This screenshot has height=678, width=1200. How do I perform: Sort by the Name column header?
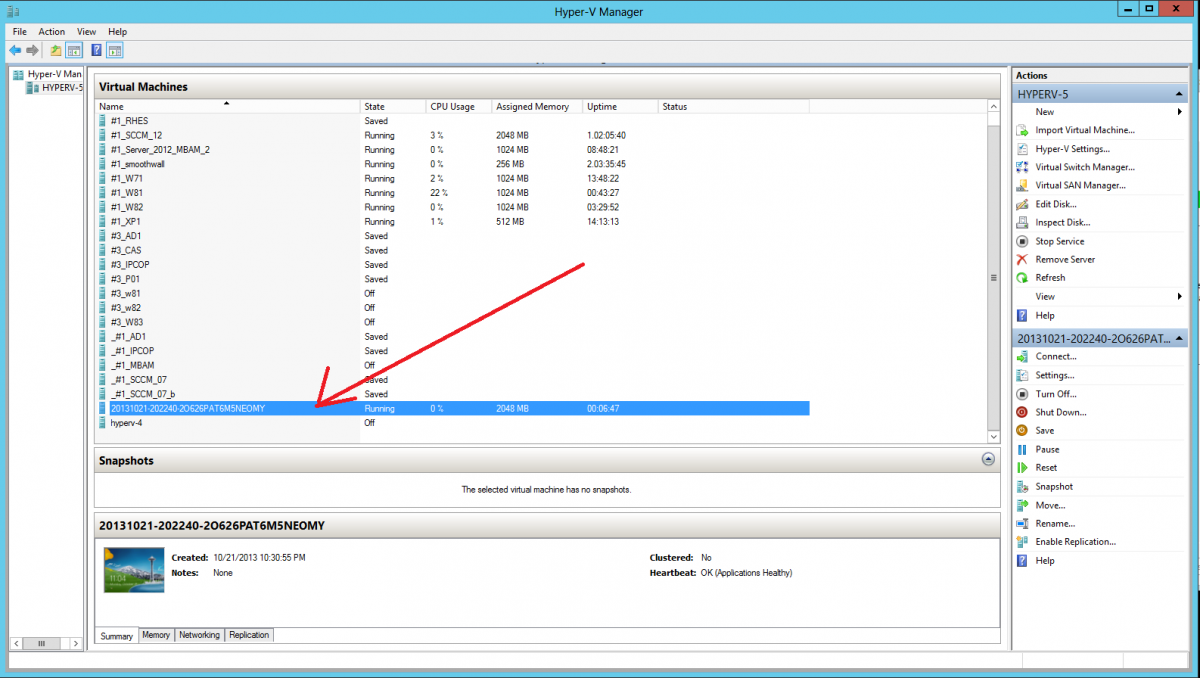point(228,106)
